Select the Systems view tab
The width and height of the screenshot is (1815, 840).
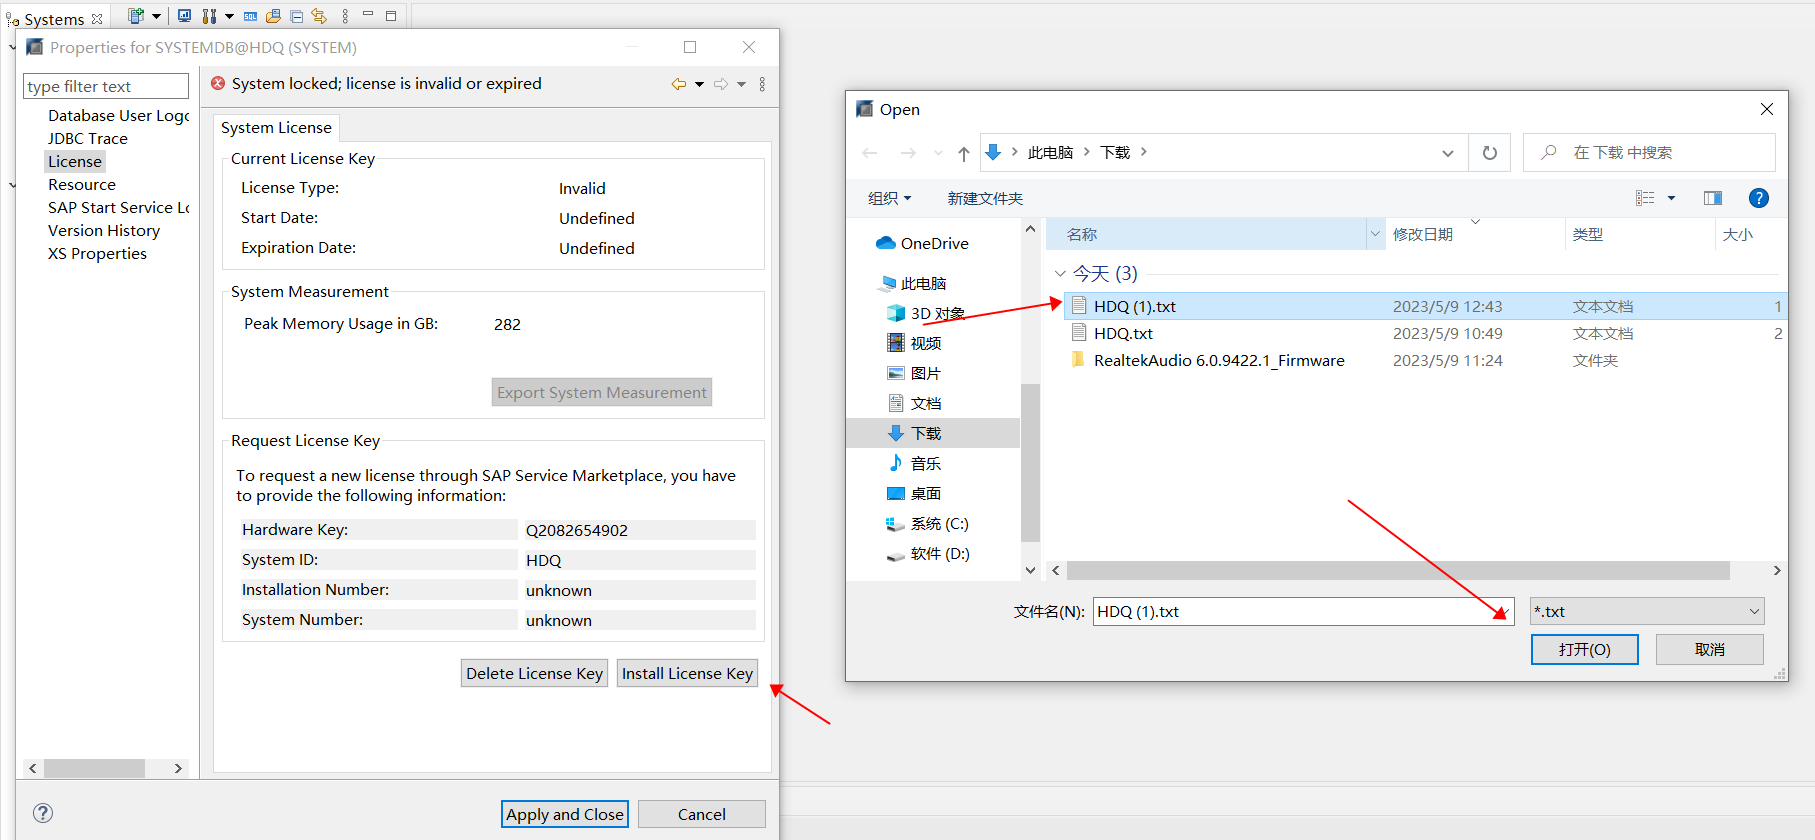coord(54,19)
